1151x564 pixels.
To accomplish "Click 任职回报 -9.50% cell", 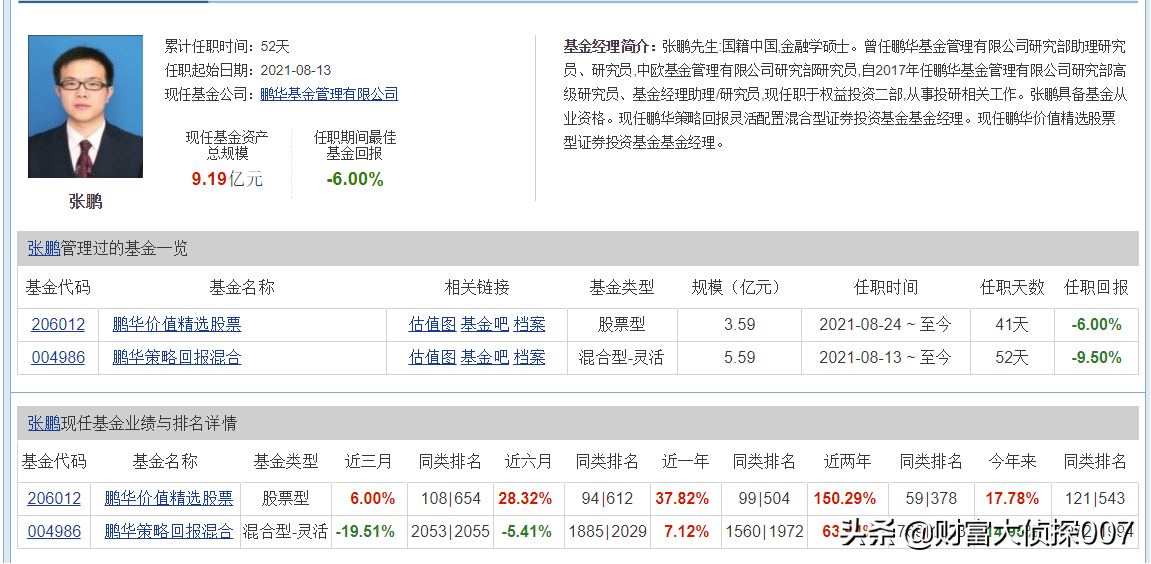I will [1097, 358].
